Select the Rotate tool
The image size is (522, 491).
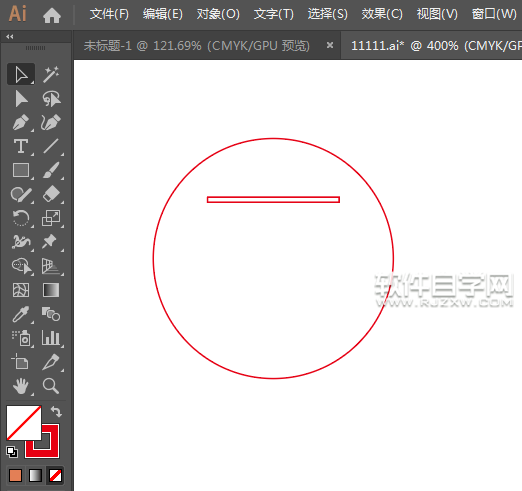(21, 218)
